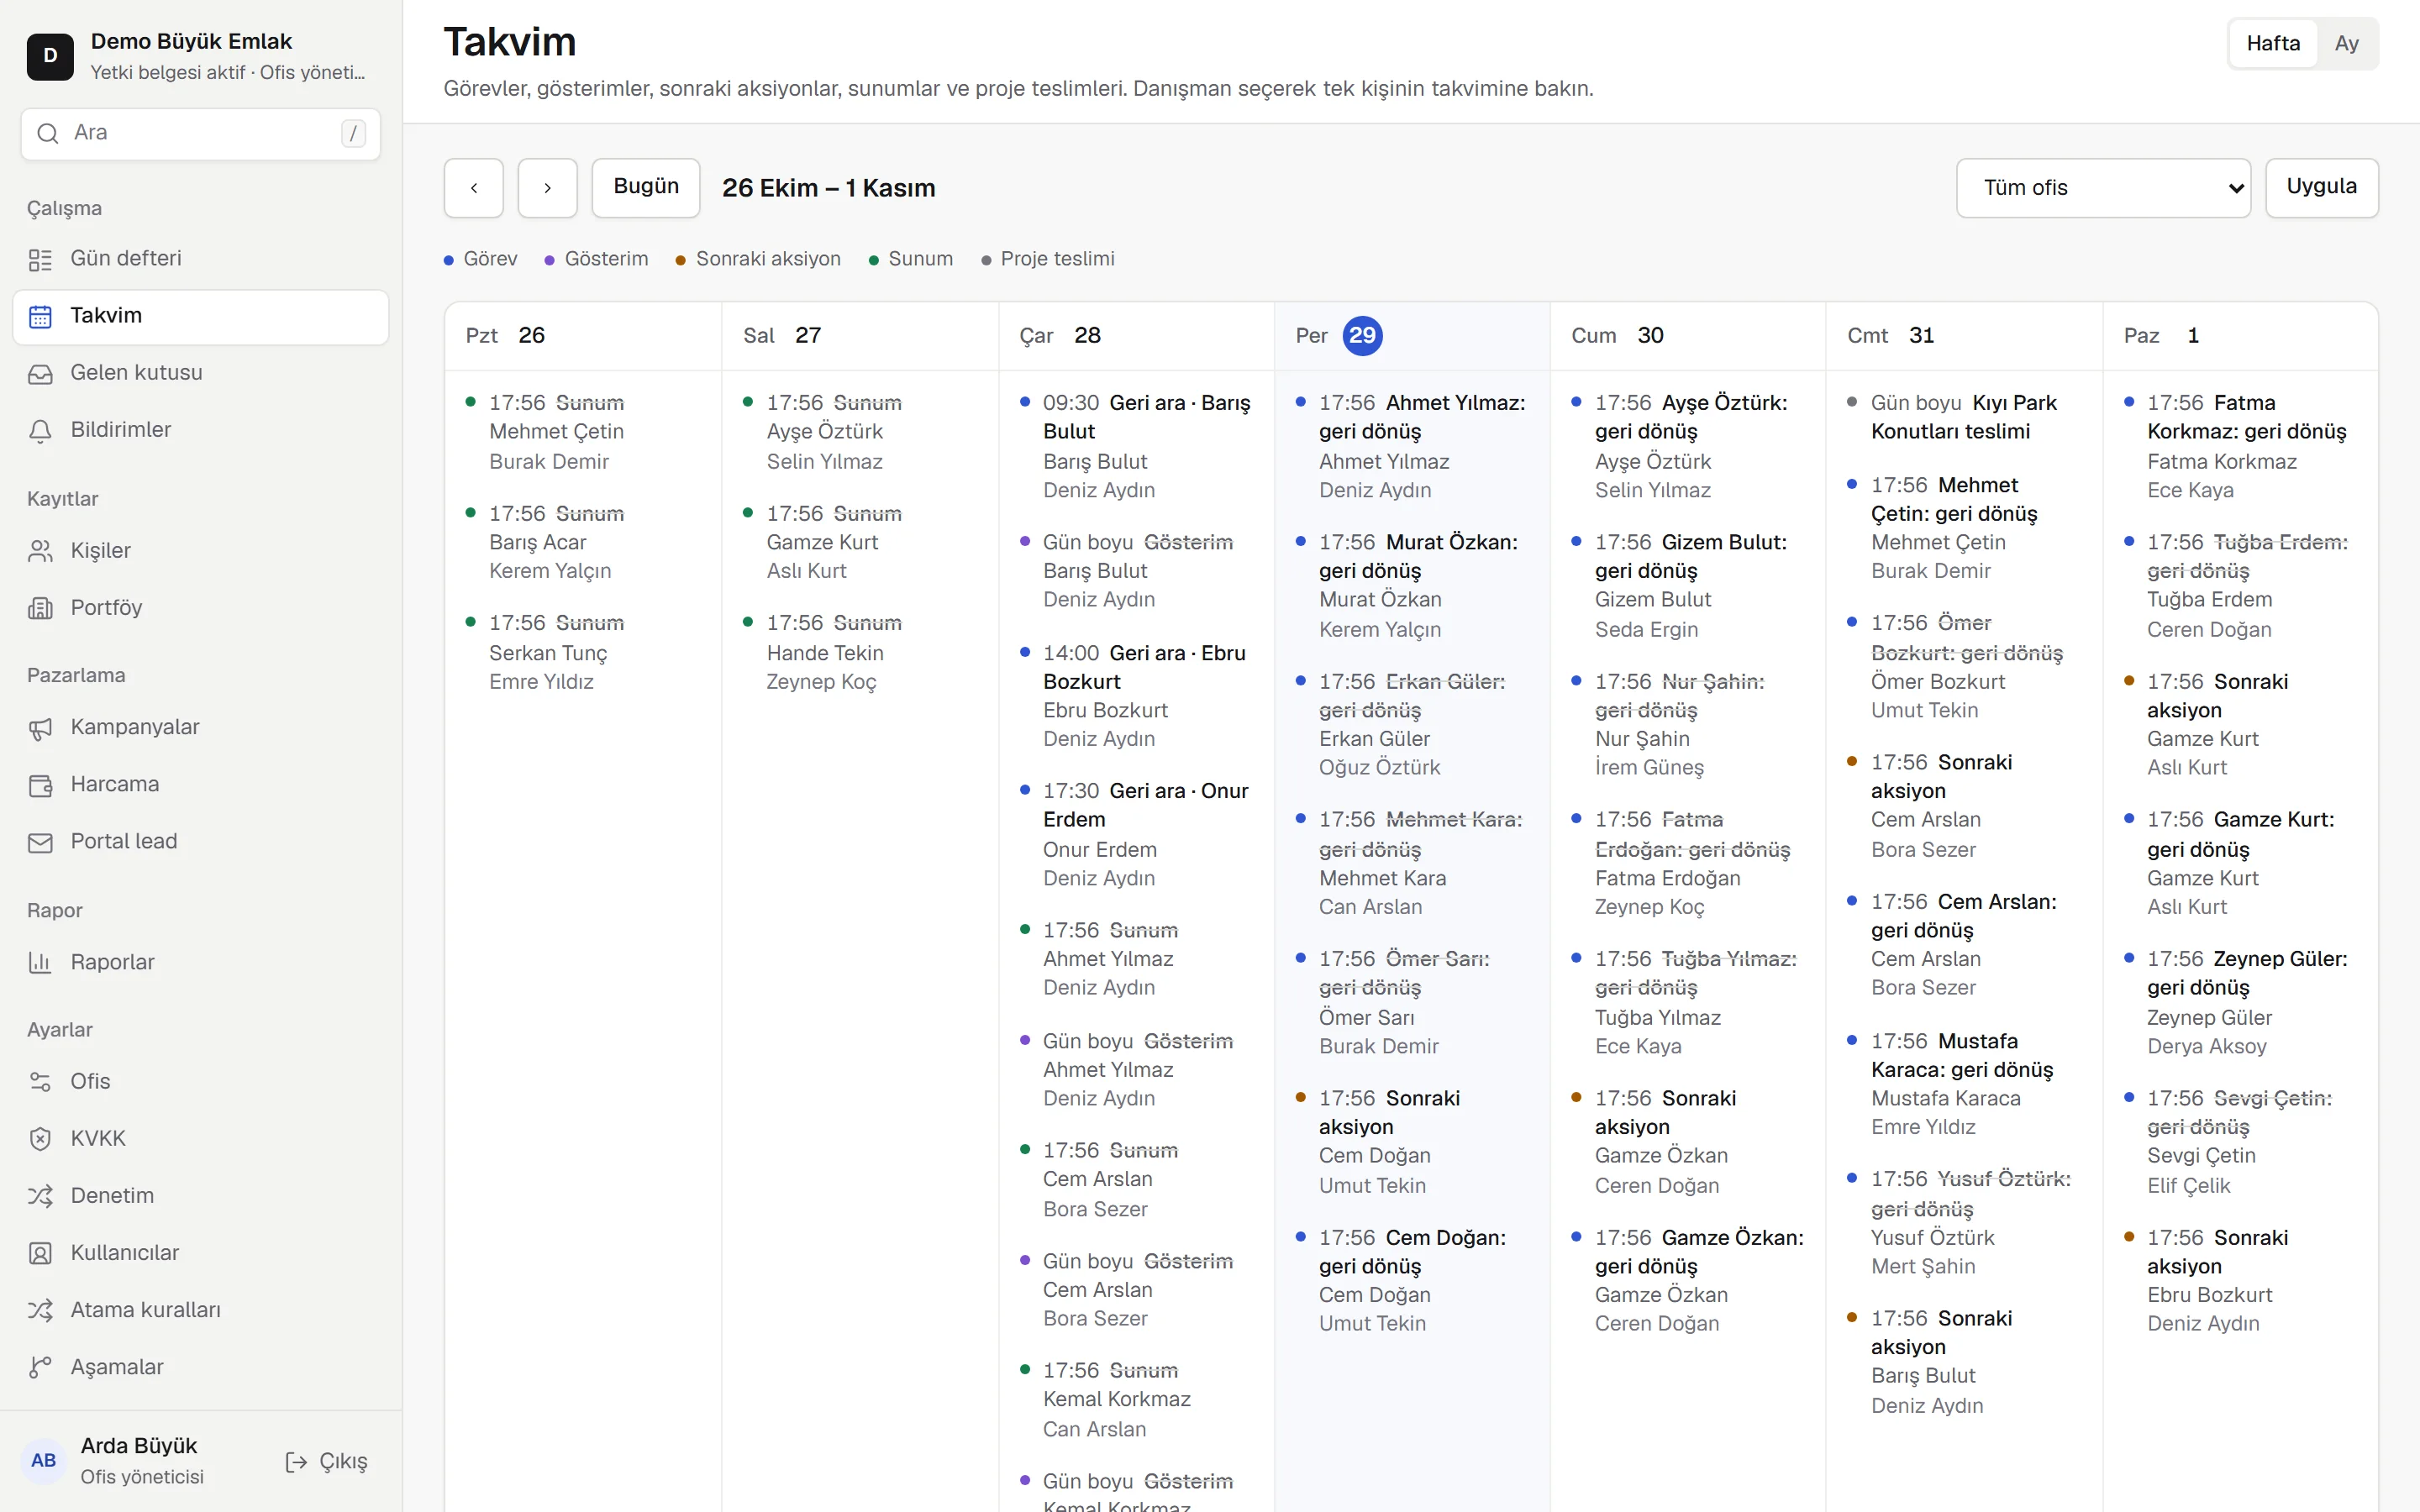Open the Kişiler people icon

[x=40, y=551]
